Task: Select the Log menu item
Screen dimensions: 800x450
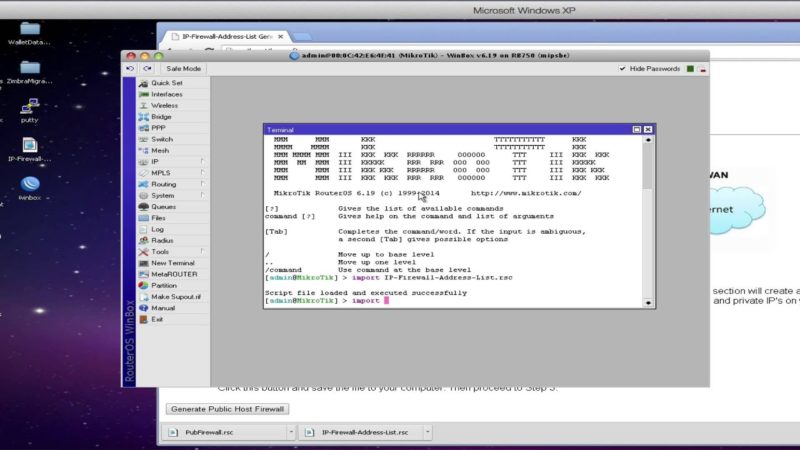Action: tap(157, 229)
